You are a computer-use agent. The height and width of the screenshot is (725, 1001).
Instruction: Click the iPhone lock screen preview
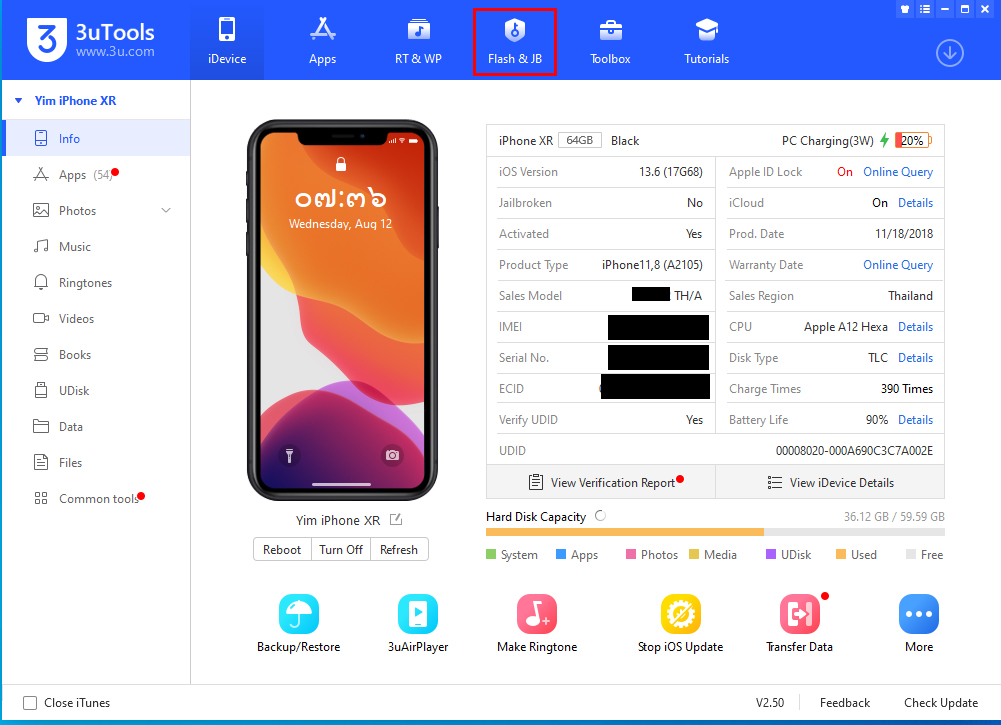342,310
